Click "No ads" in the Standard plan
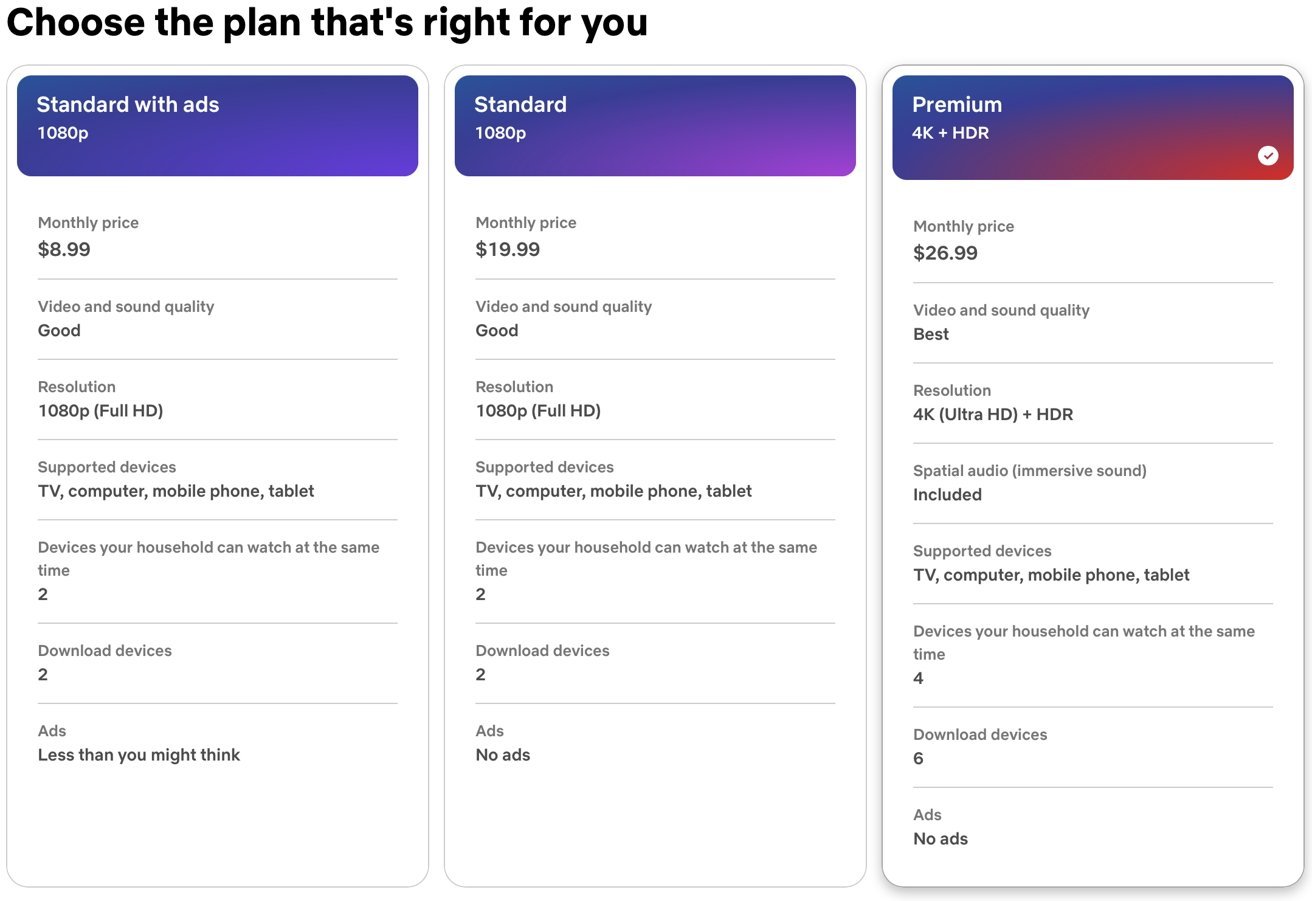Image resolution: width=1312 pixels, height=901 pixels. [x=503, y=755]
